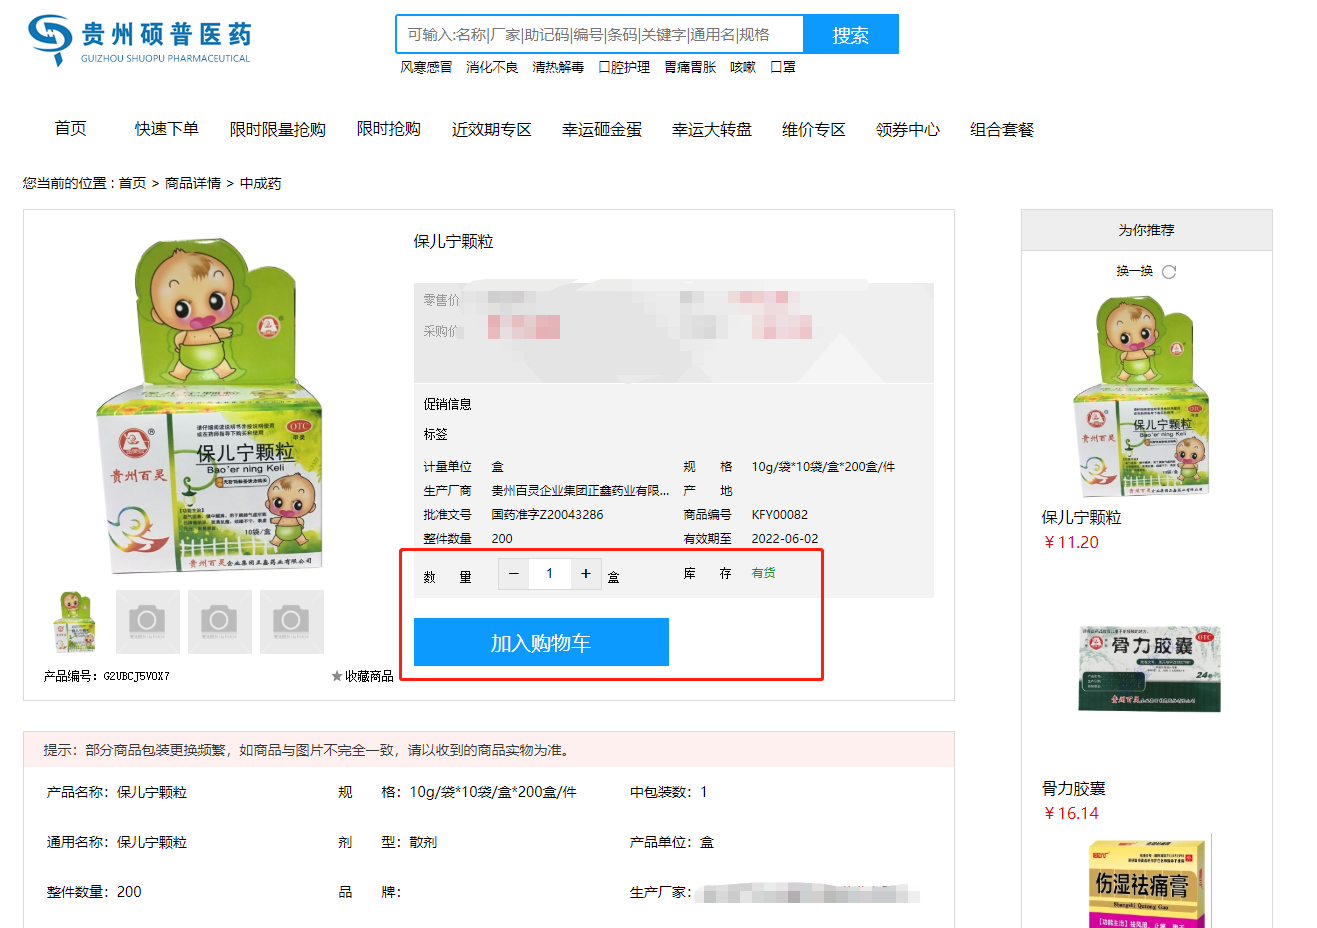Click the 搜索 search button

pos(850,35)
